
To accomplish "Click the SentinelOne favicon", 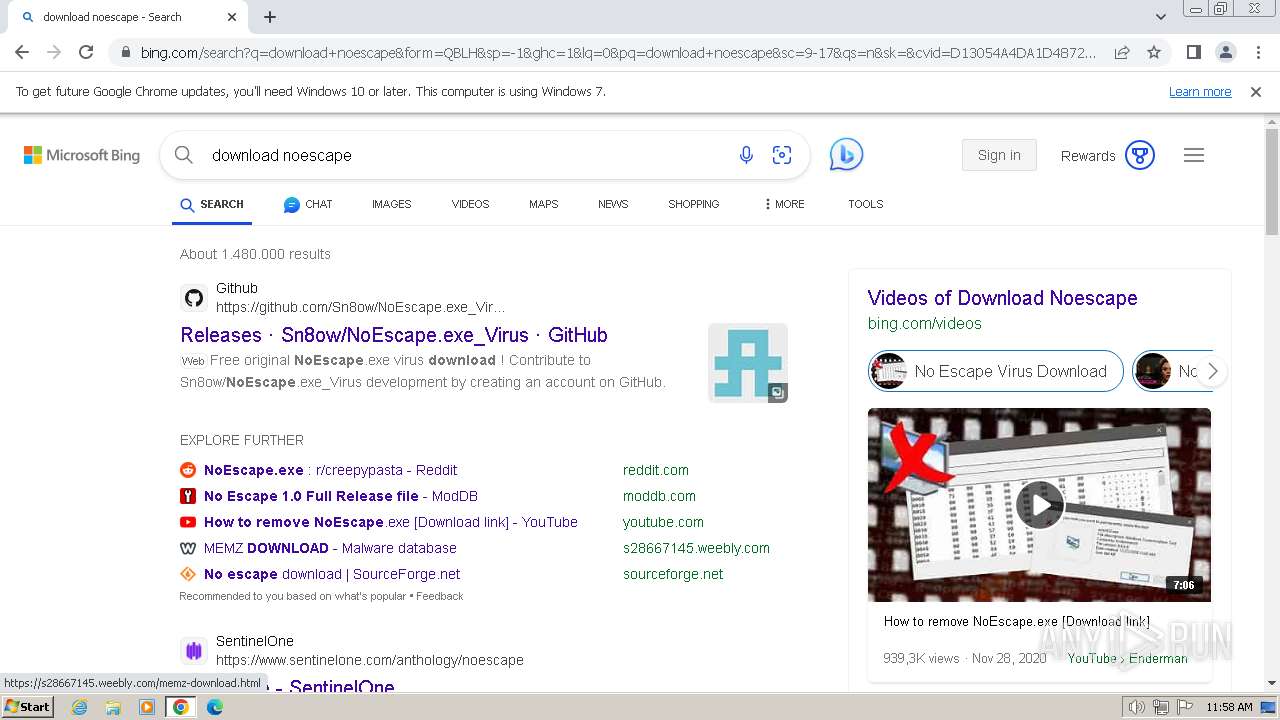I will 194,651.
